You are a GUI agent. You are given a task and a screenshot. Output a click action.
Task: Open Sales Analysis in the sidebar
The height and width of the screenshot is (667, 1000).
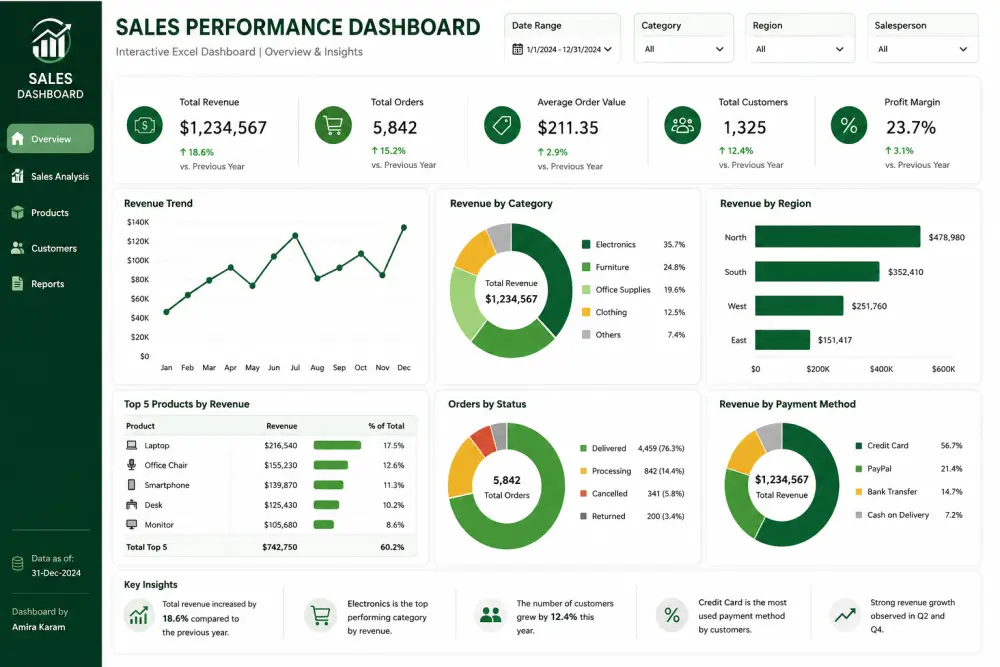50,176
